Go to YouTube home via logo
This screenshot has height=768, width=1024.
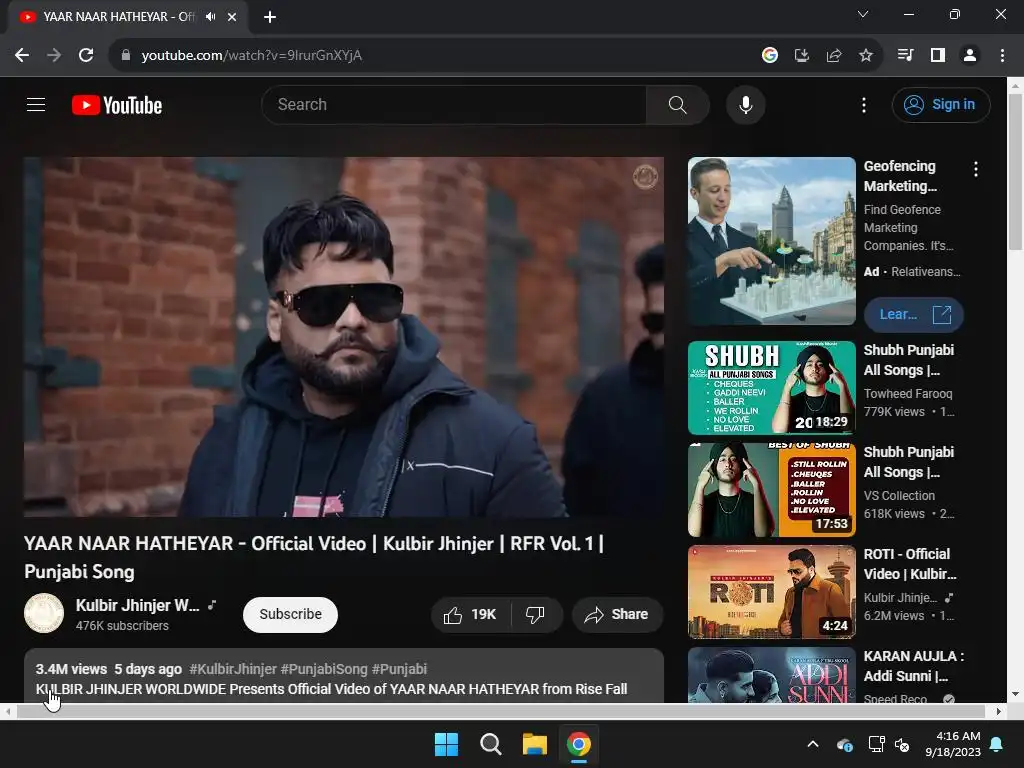coord(117,105)
